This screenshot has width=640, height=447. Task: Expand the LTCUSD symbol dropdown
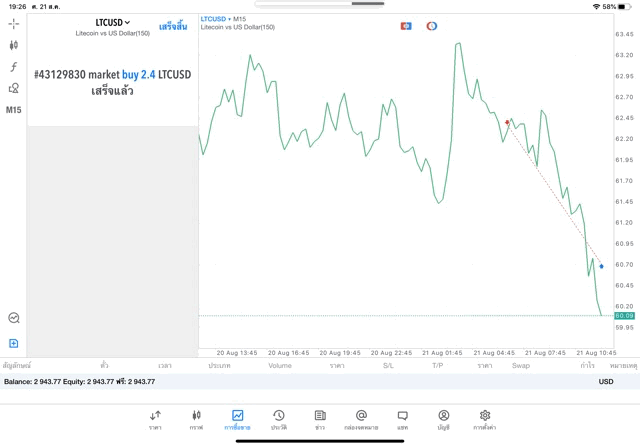pyautogui.click(x=113, y=22)
